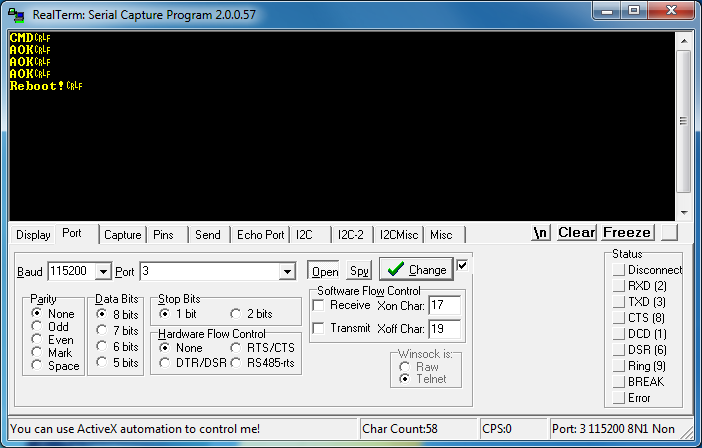
Task: Open the Pins tab
Action: (x=163, y=235)
